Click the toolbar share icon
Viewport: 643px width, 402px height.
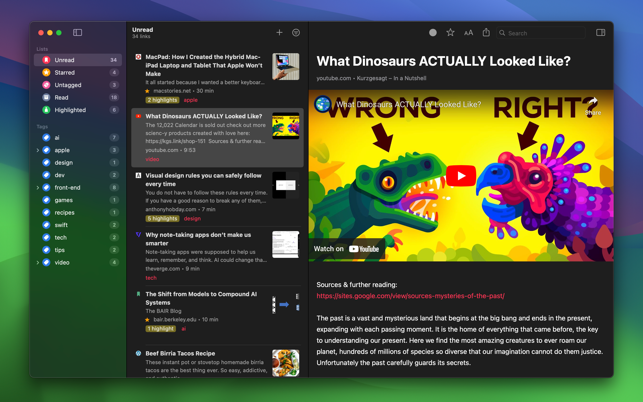click(x=486, y=33)
